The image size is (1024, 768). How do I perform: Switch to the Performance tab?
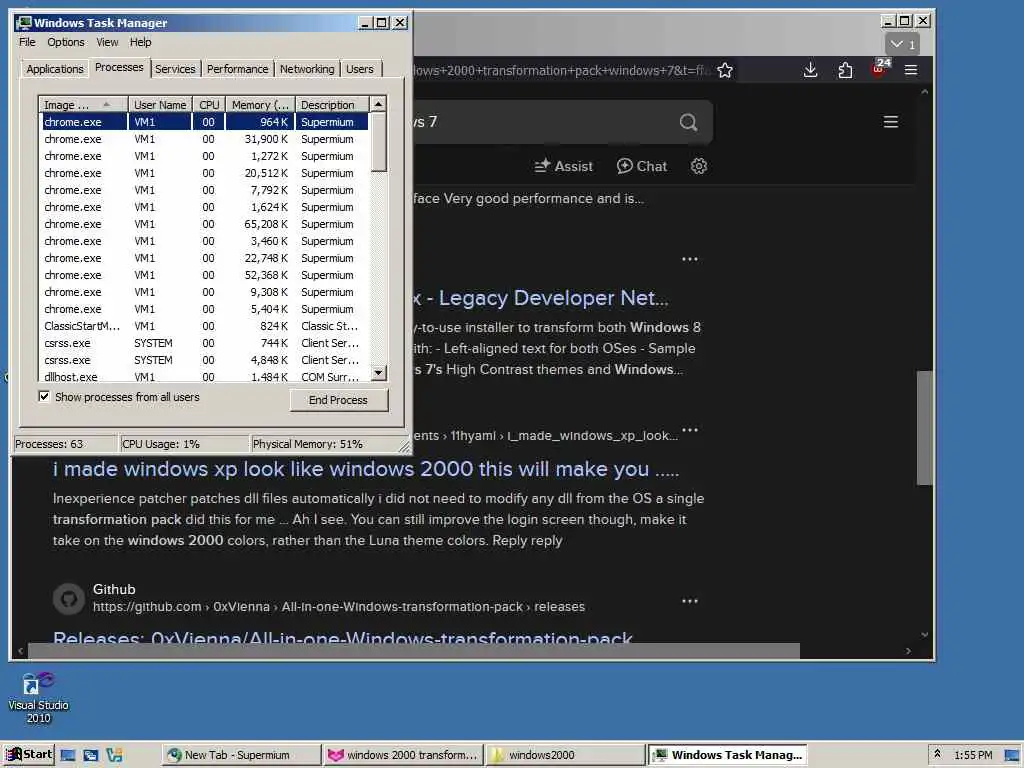(x=237, y=69)
